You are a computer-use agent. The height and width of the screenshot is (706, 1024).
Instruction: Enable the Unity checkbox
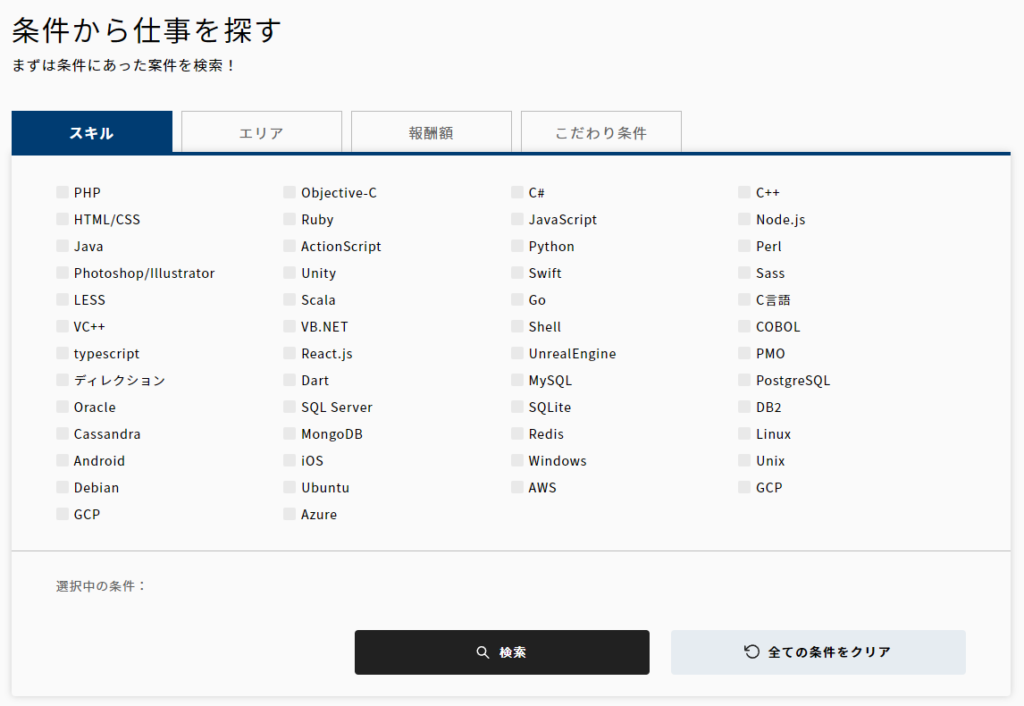(x=289, y=272)
